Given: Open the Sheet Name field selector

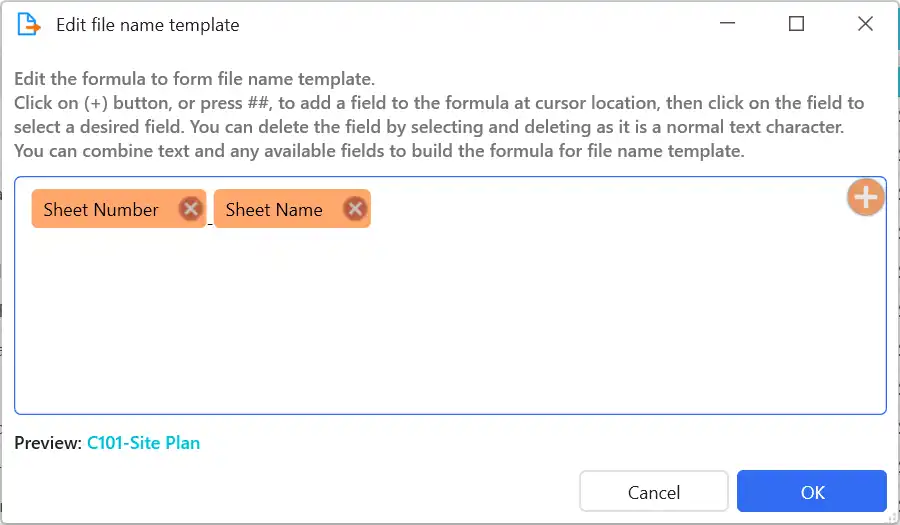Looking at the screenshot, I should pos(274,209).
